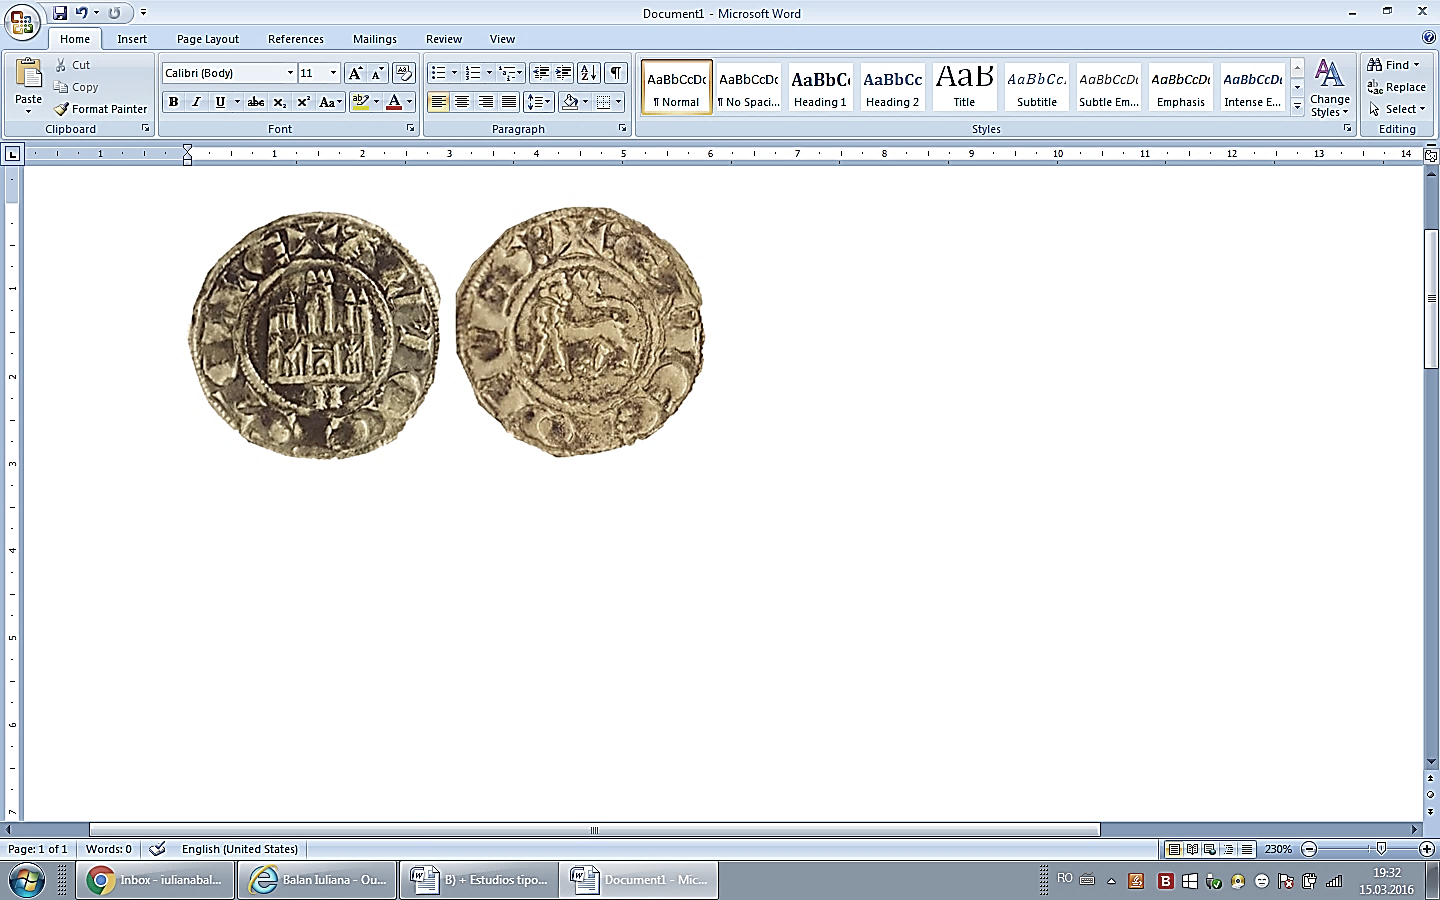The height and width of the screenshot is (900, 1440).
Task: Expand the Styles gallery more arrow
Action: click(x=1297, y=106)
